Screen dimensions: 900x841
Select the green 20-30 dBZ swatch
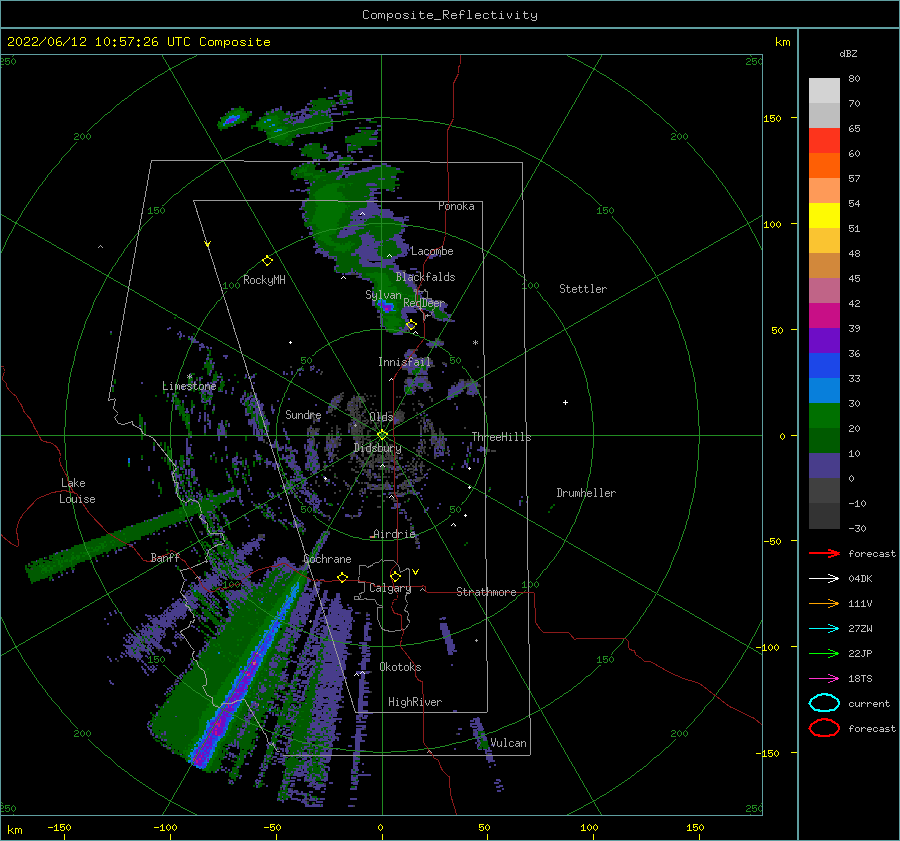coord(824,416)
